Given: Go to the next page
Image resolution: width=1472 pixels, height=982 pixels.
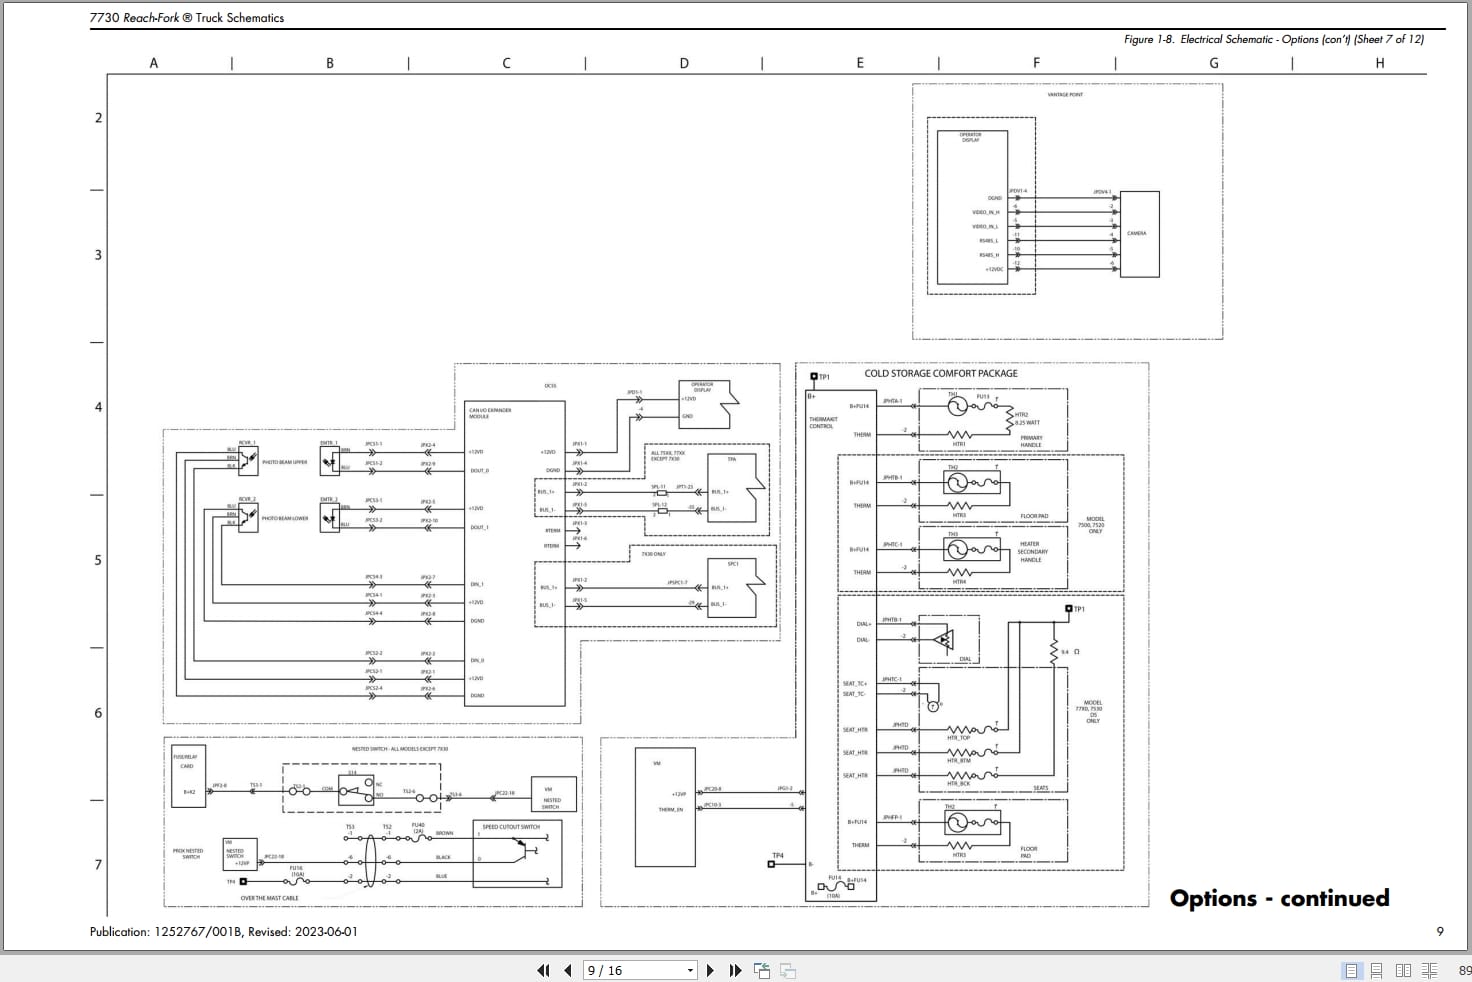Looking at the screenshot, I should [710, 970].
